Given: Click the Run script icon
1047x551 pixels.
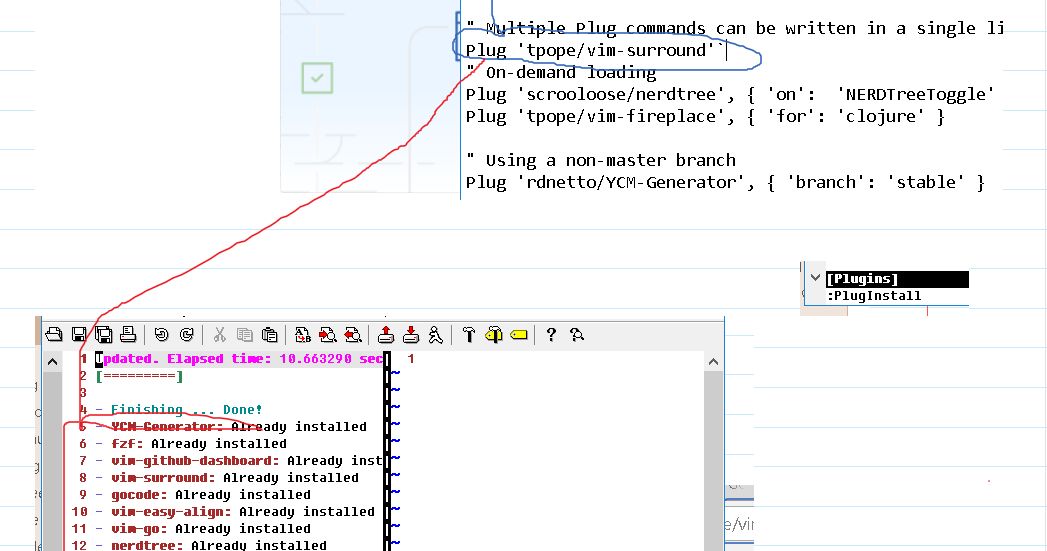Looking at the screenshot, I should (435, 335).
